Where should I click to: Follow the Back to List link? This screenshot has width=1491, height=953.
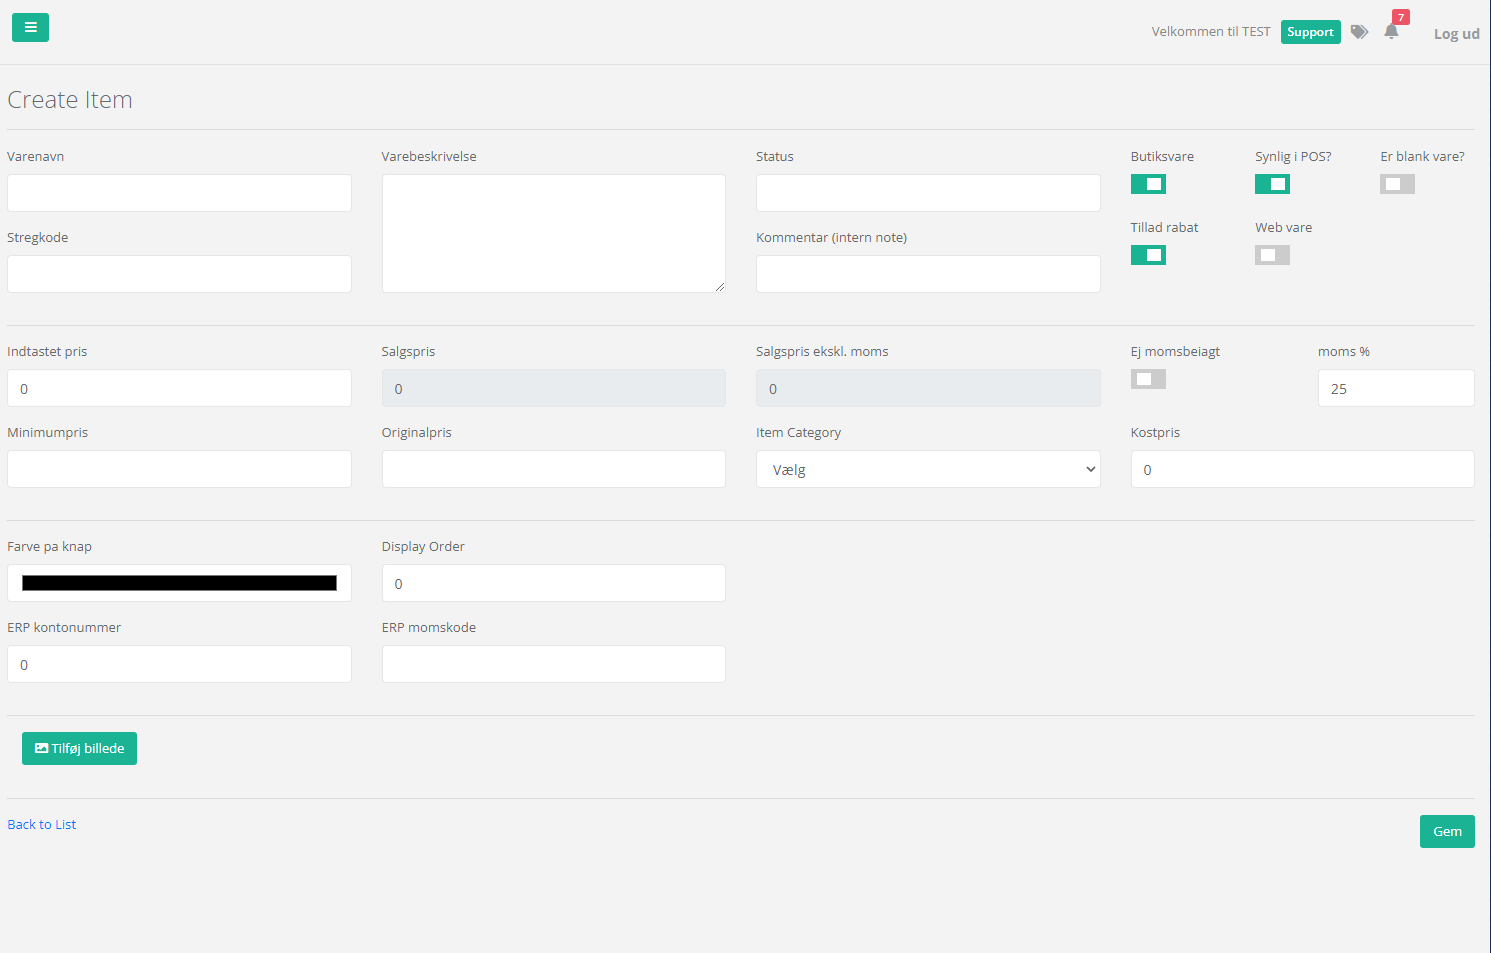tap(42, 824)
